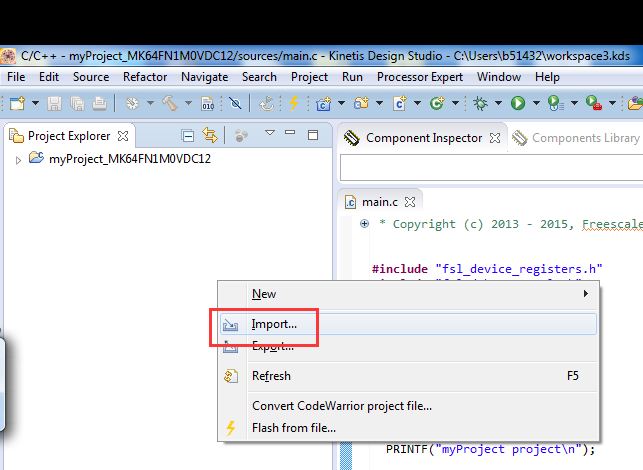Open the hammer Build dropdown arrow
643x470 pixels.
point(188,103)
